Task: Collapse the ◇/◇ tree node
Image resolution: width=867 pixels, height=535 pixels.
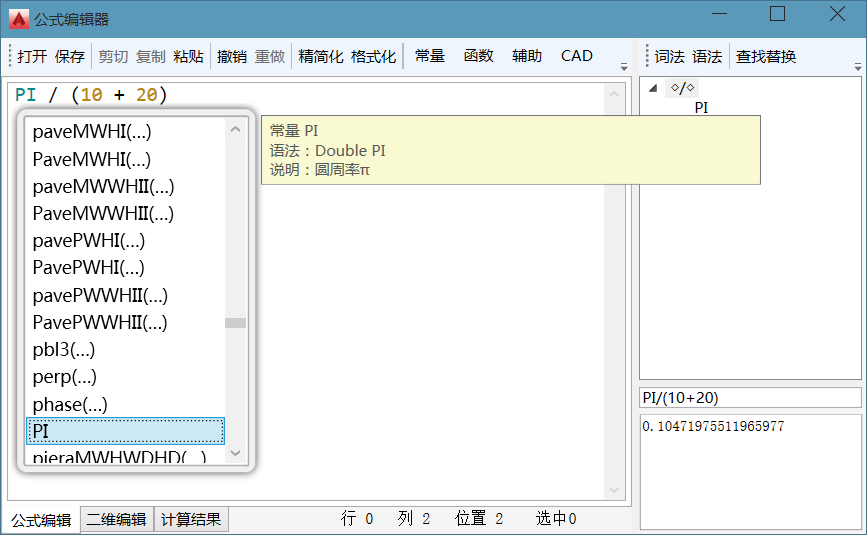Action: pyautogui.click(x=653, y=88)
